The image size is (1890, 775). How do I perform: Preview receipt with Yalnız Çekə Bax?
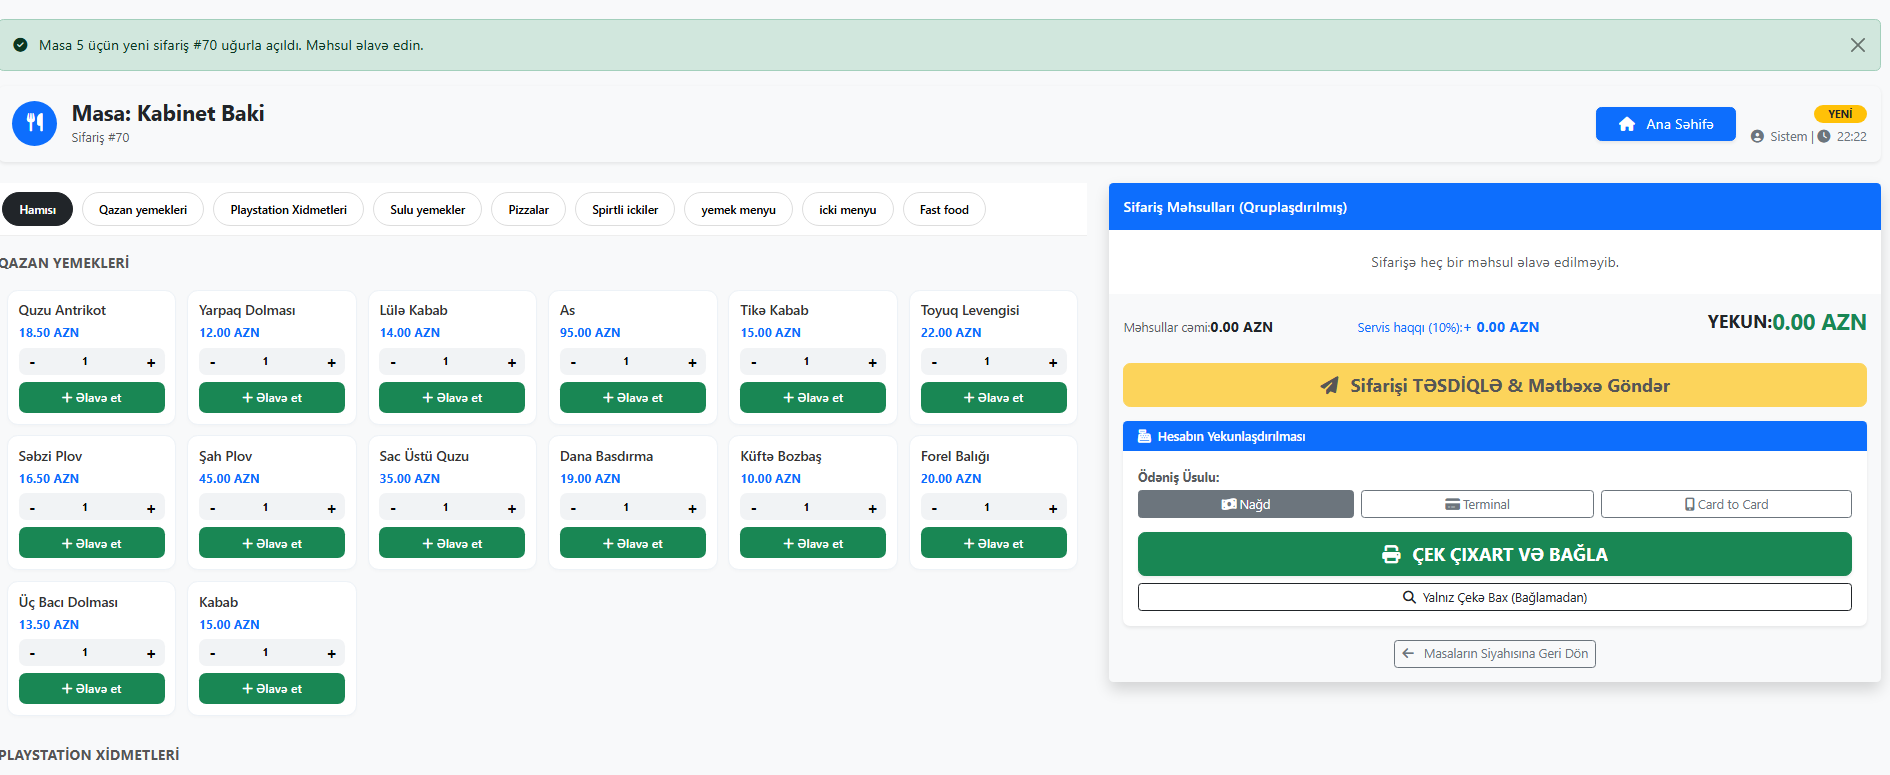coord(1494,598)
